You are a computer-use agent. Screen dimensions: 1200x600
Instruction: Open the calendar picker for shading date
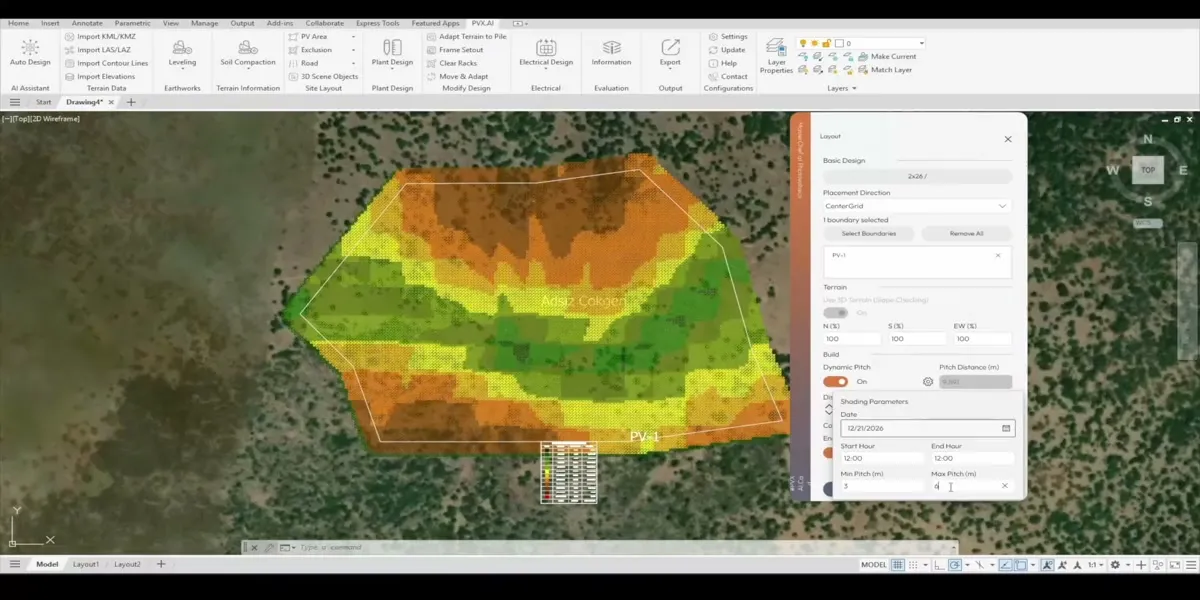[x=1006, y=428]
